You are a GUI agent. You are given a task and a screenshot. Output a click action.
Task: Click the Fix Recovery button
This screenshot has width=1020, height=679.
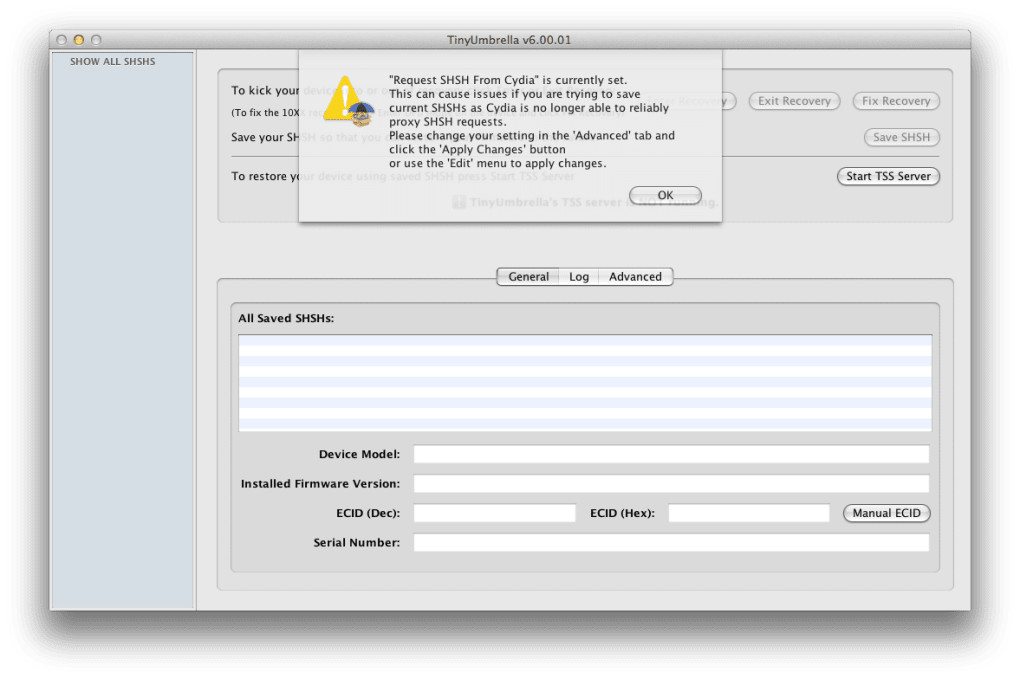896,101
